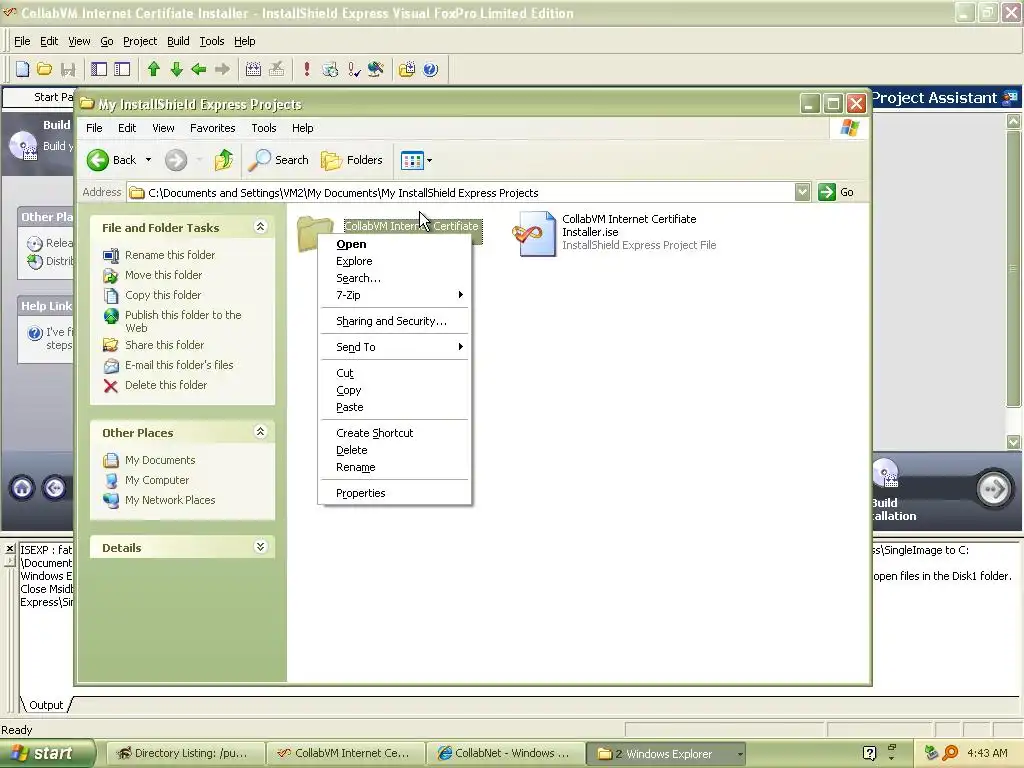The width and height of the screenshot is (1024, 768).
Task: Open the Build menu in InstallShield
Action: pos(178,41)
